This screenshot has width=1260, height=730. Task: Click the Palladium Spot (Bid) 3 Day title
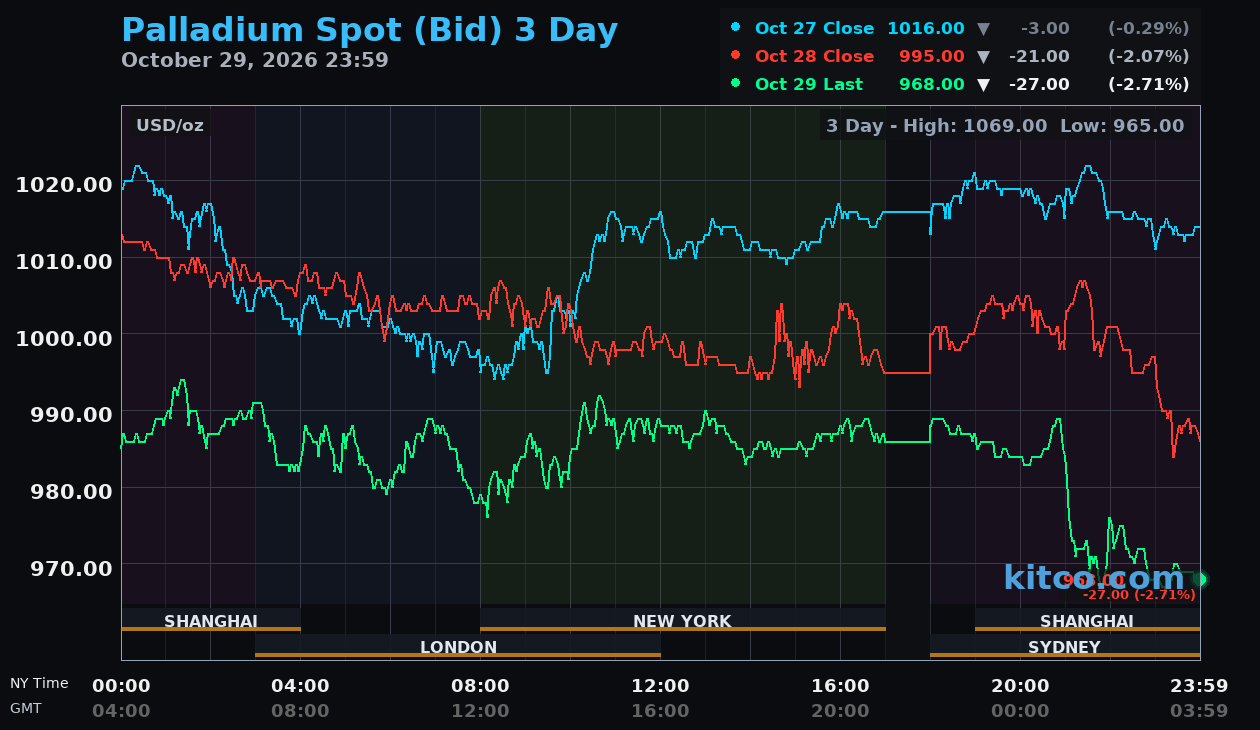[369, 31]
